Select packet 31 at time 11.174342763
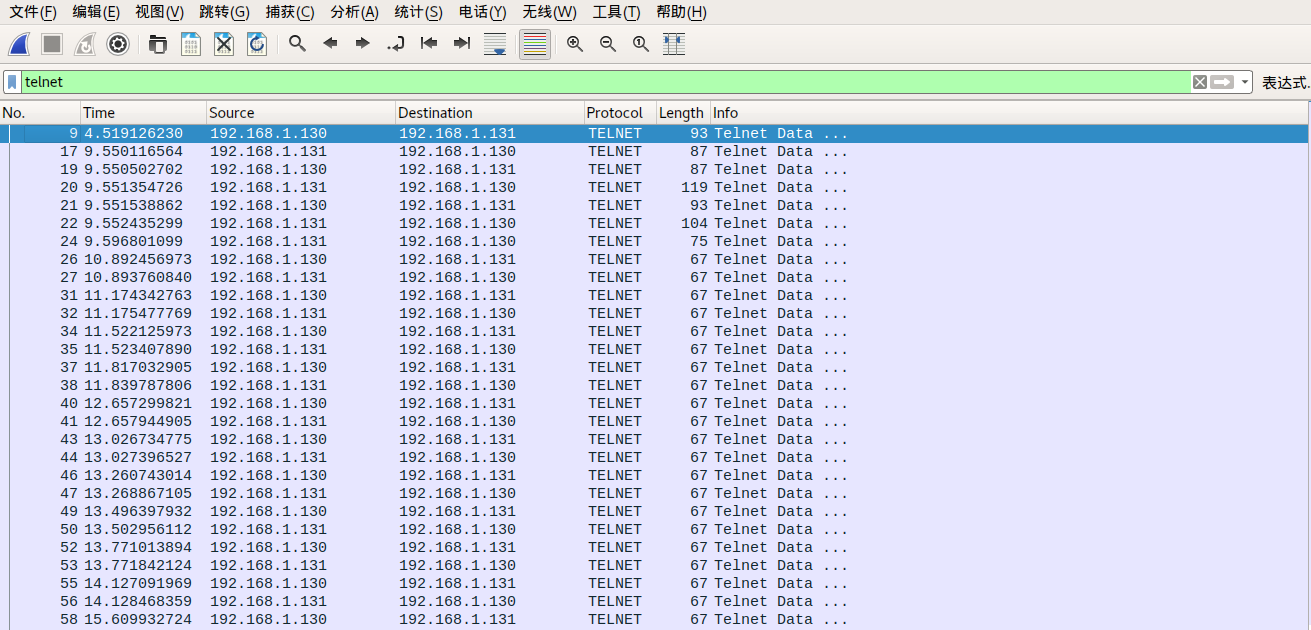1311x630 pixels. (x=655, y=295)
